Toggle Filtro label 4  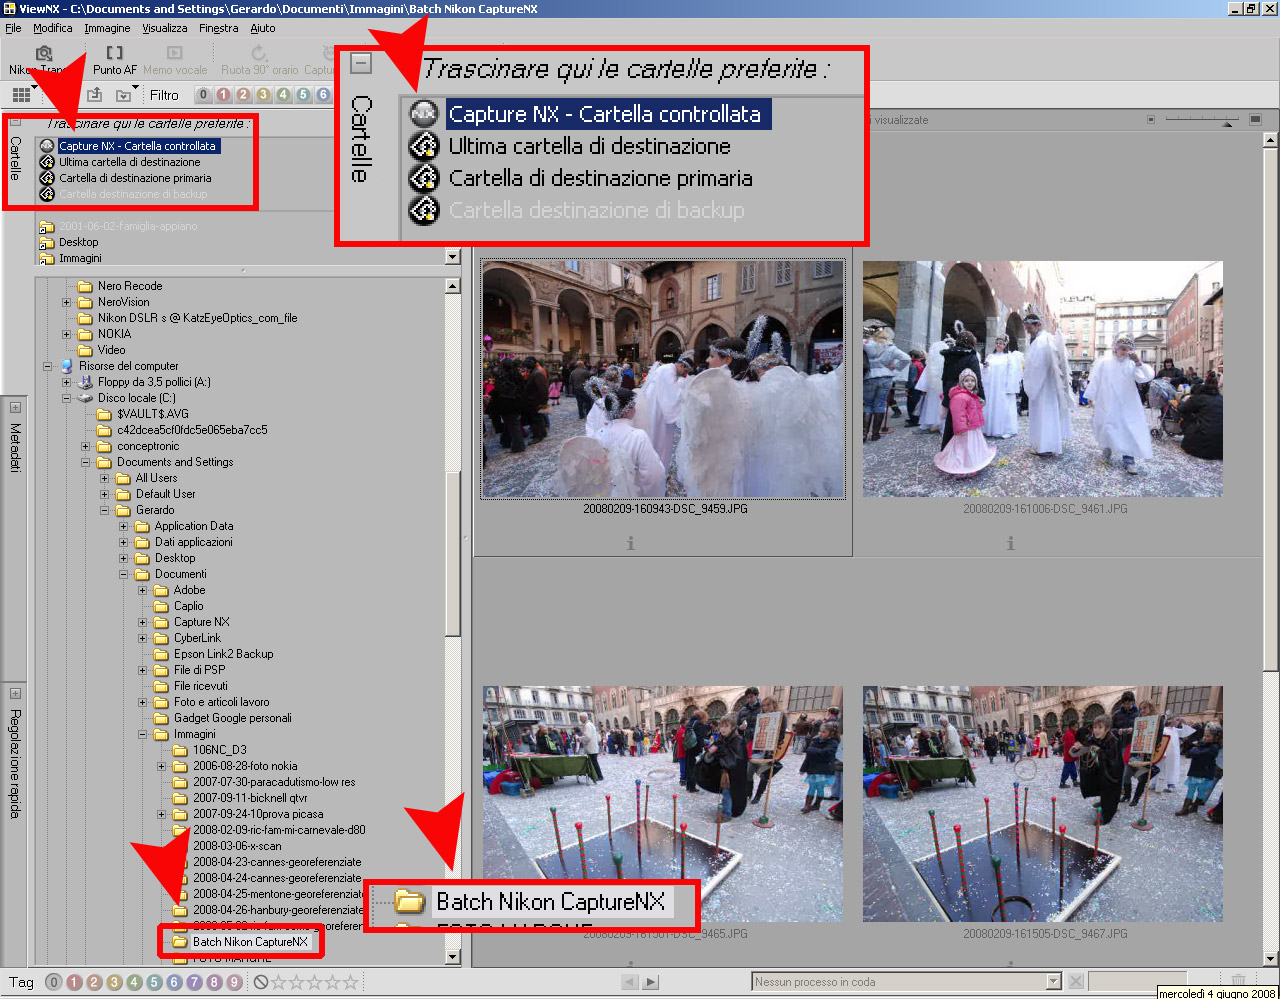[283, 95]
